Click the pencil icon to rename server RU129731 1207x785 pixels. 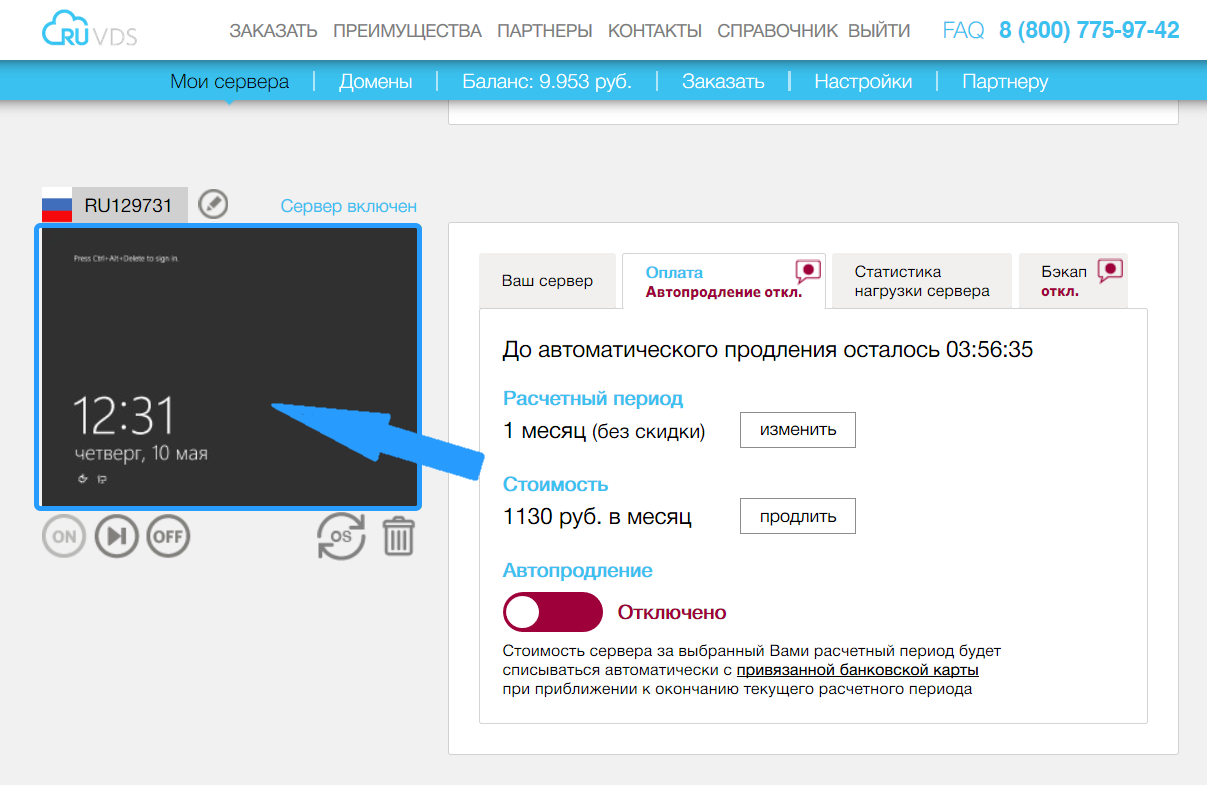click(x=213, y=205)
